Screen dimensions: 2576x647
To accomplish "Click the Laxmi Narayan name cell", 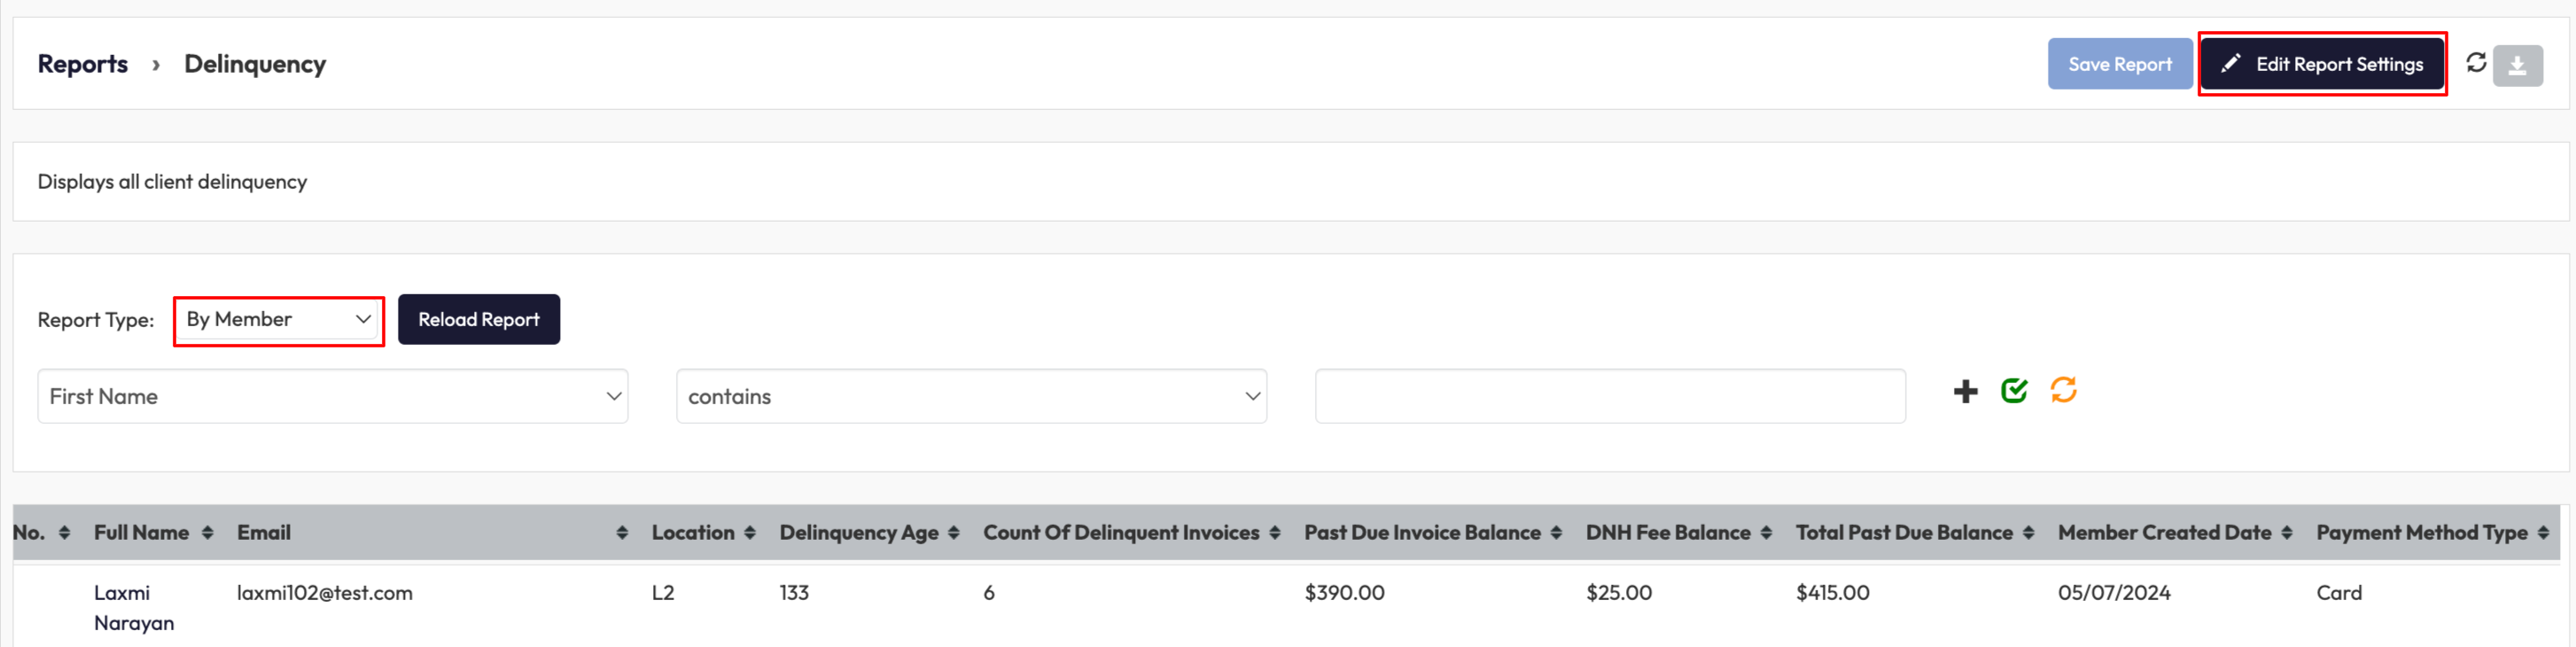I will [134, 608].
